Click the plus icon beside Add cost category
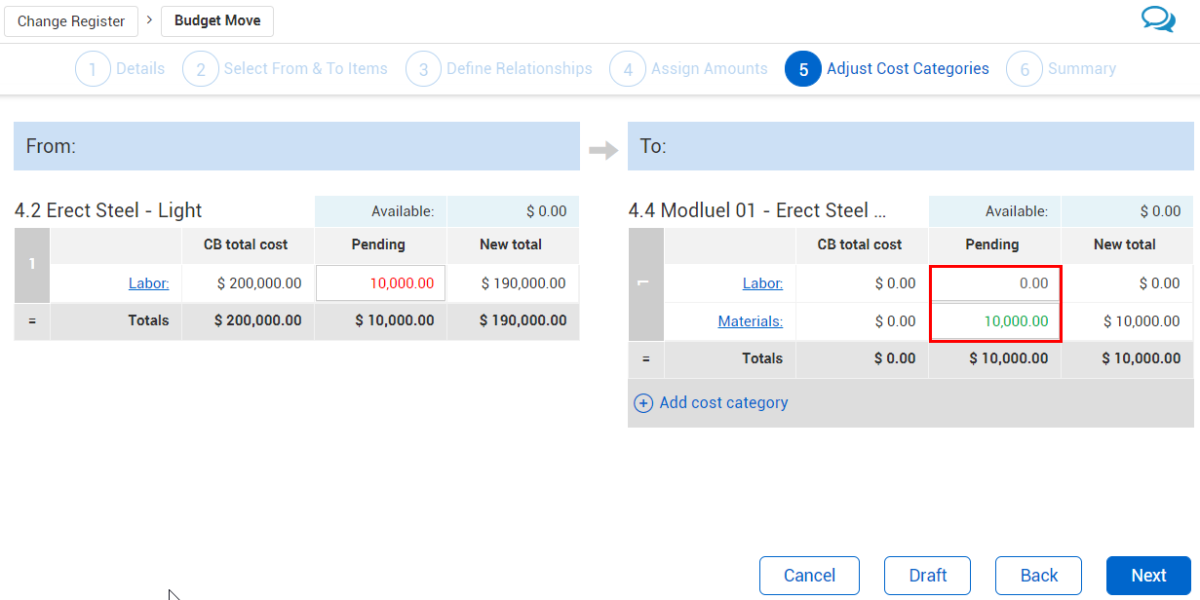Viewport: 1200px width, 600px height. click(644, 403)
